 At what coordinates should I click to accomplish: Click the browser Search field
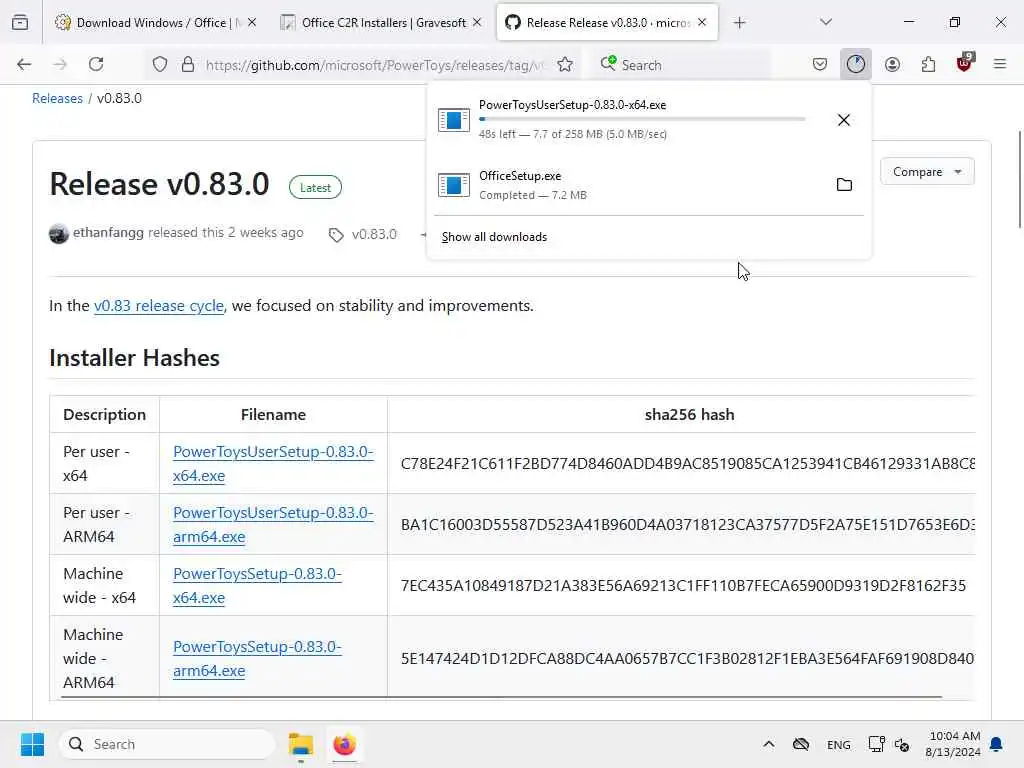[x=682, y=65]
